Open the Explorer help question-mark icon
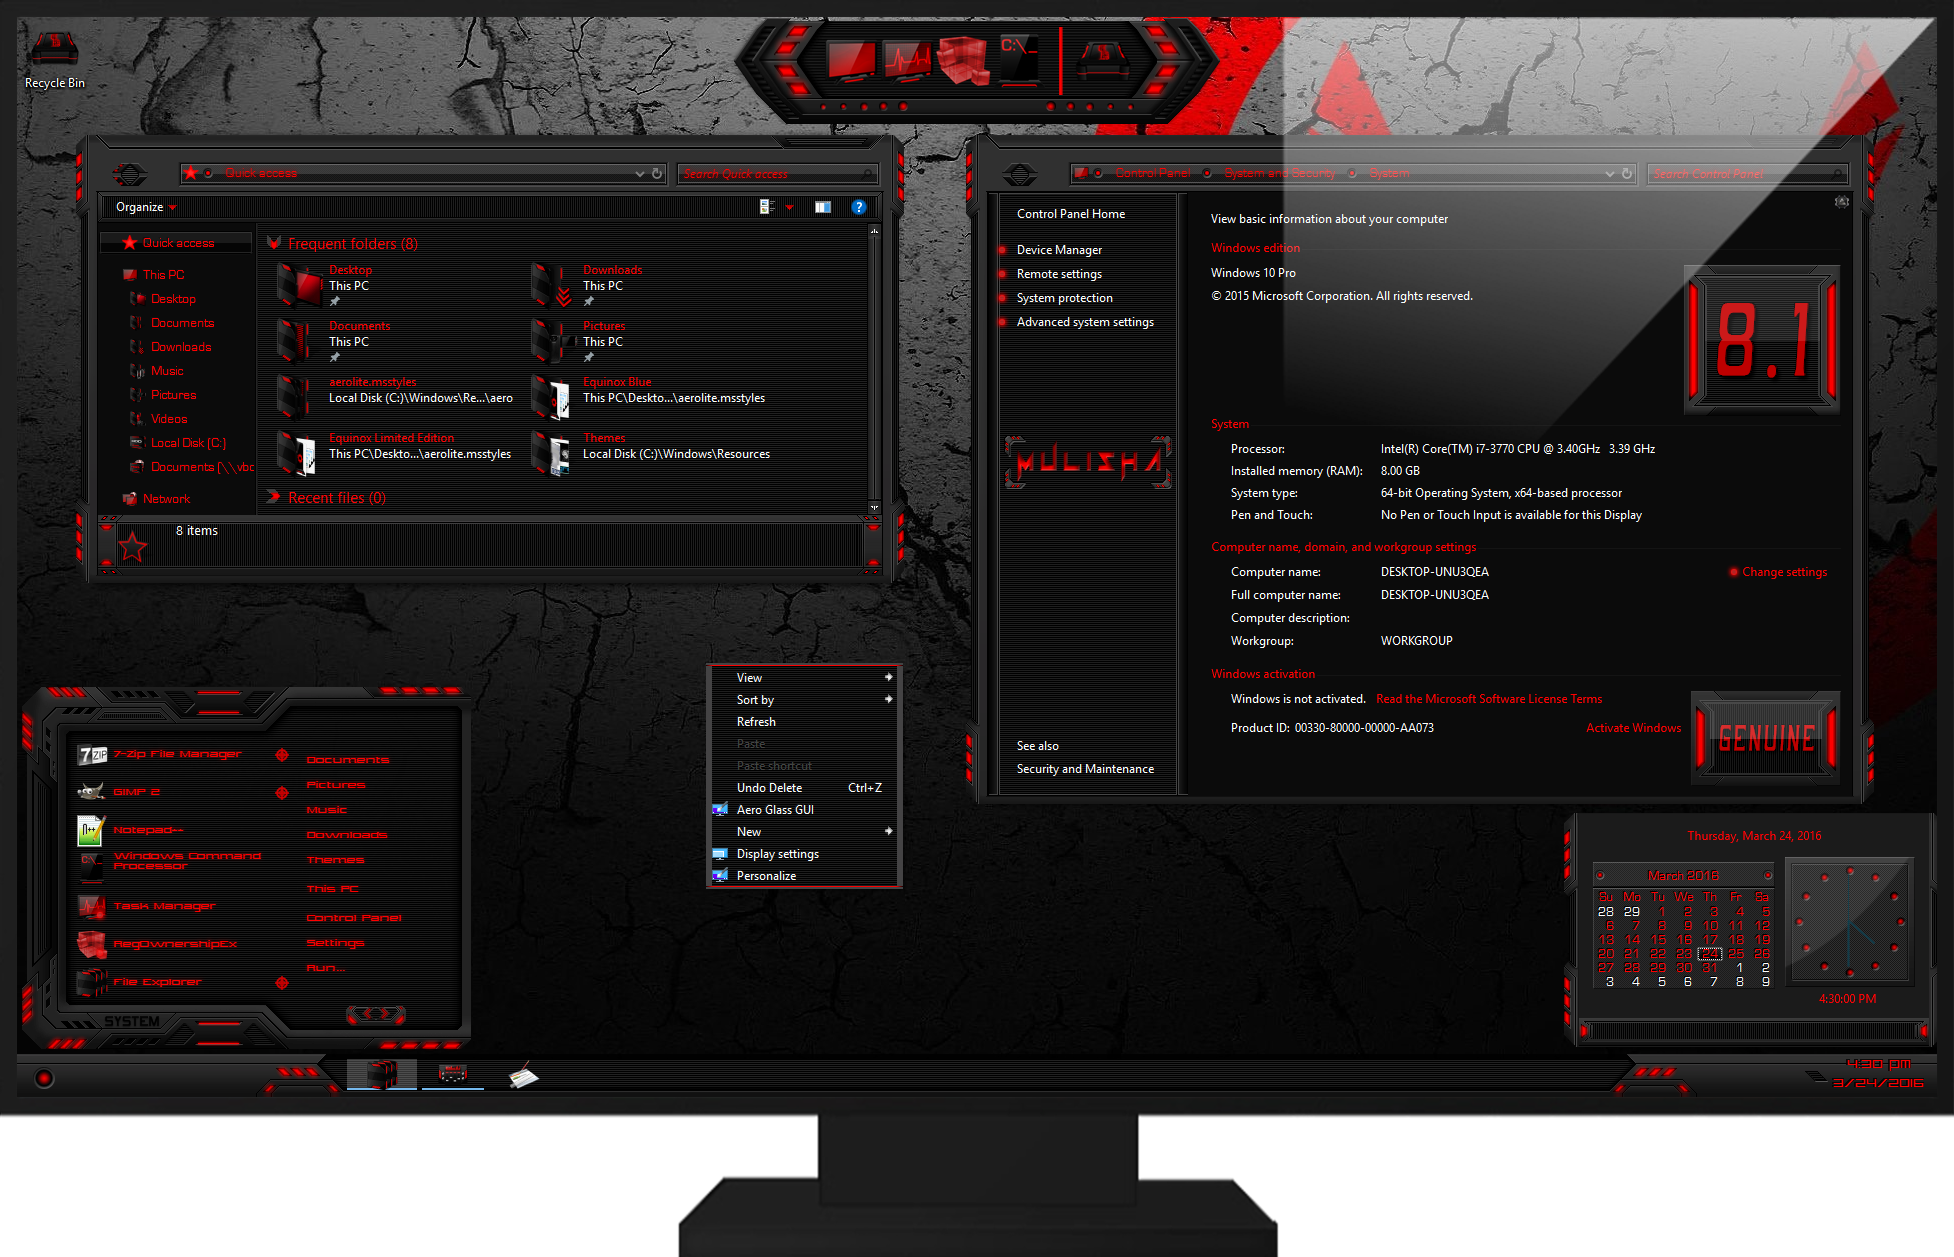 858,207
